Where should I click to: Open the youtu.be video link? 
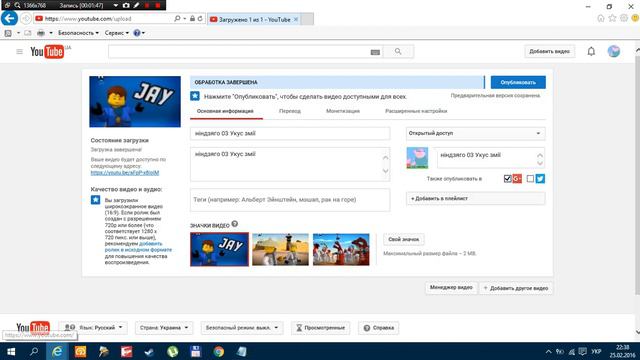[x=125, y=173]
